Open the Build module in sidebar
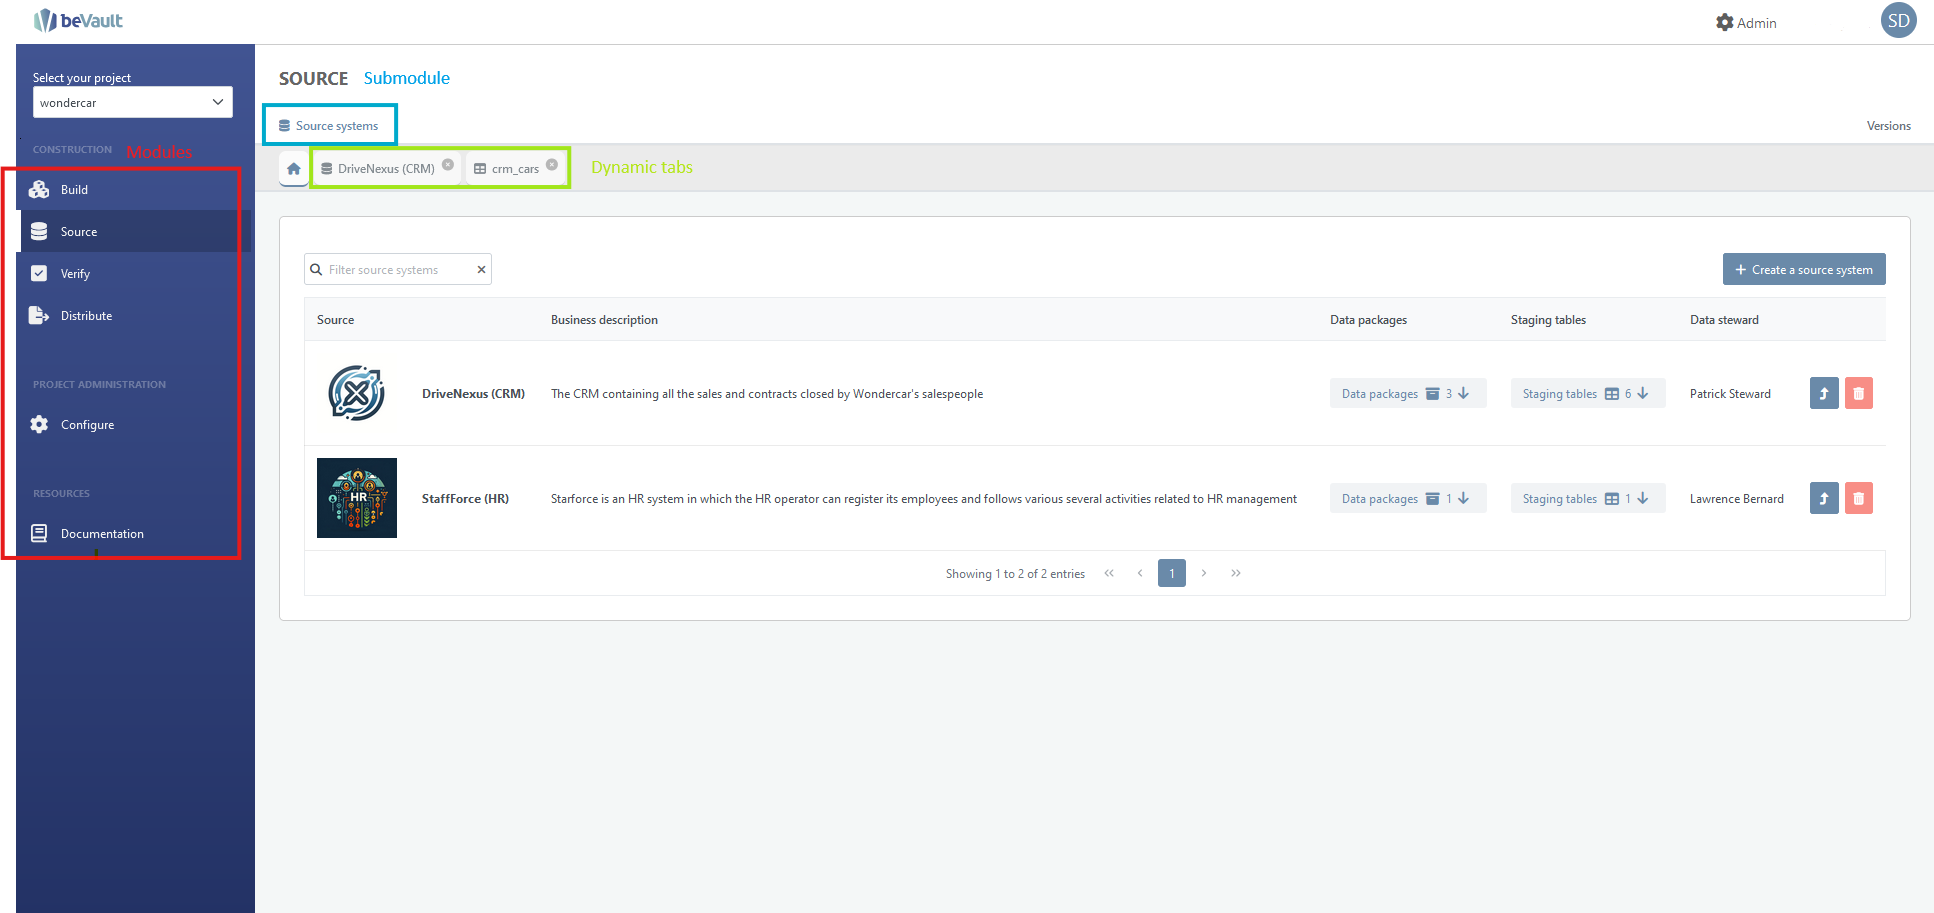 pos(74,190)
